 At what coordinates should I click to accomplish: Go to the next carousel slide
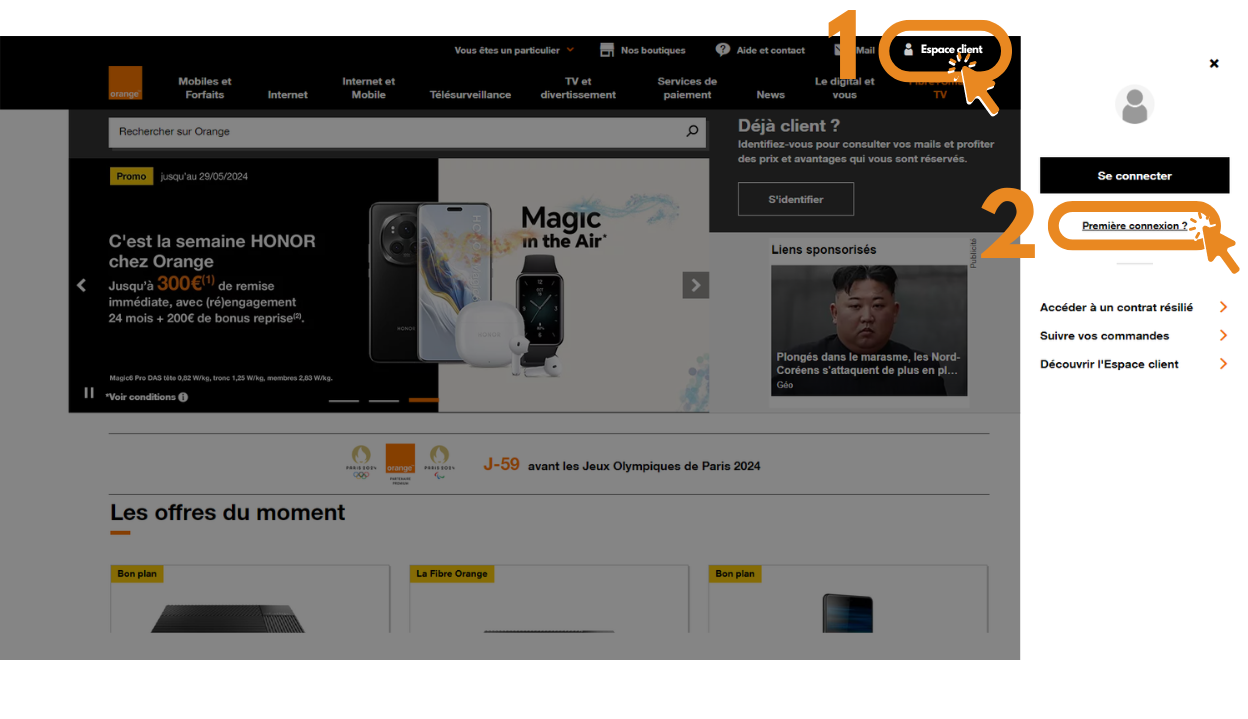coord(696,285)
